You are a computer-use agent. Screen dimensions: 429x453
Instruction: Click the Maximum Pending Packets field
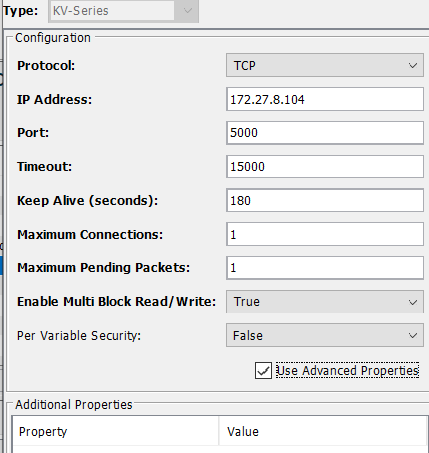tap(325, 268)
